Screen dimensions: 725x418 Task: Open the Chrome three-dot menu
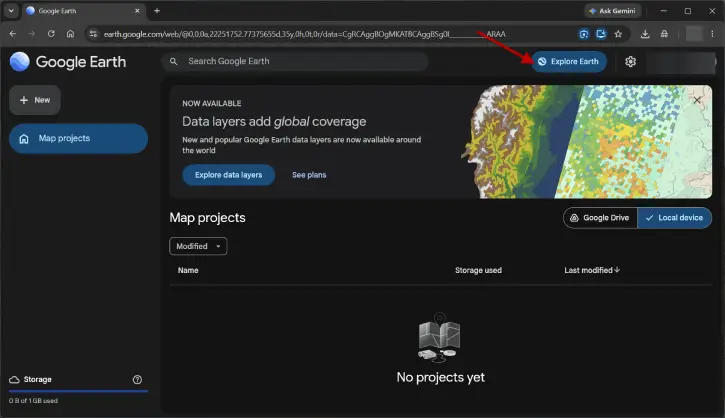coord(713,34)
